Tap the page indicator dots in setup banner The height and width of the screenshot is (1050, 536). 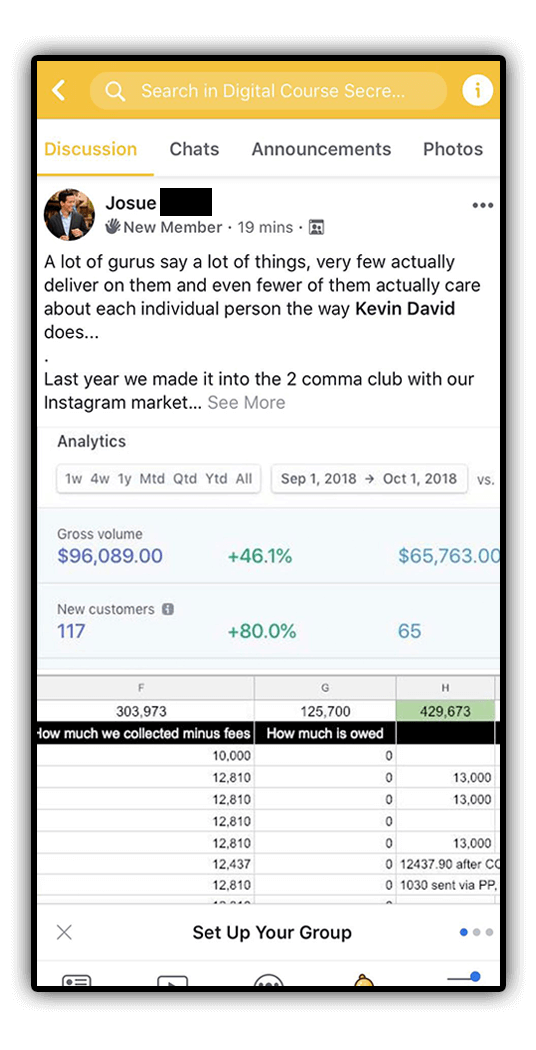[x=476, y=932]
